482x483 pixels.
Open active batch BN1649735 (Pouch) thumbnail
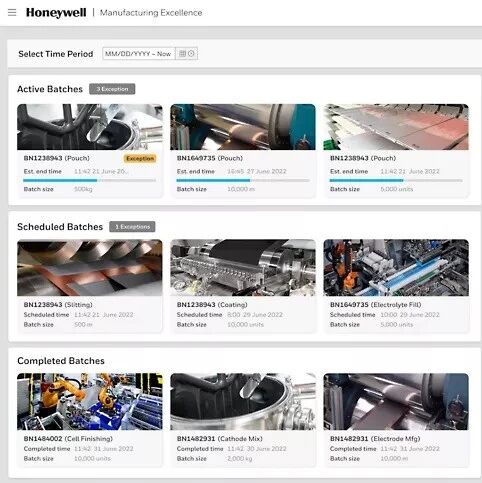pos(243,127)
